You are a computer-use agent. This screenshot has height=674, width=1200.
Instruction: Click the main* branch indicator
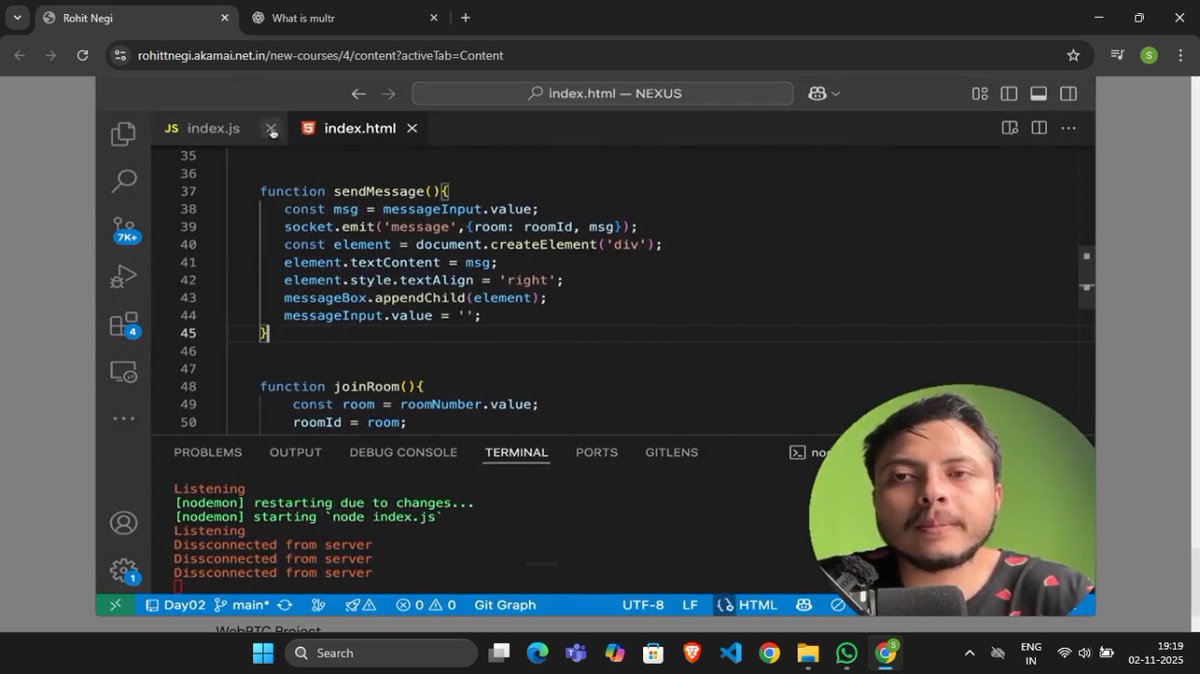[x=245, y=605]
